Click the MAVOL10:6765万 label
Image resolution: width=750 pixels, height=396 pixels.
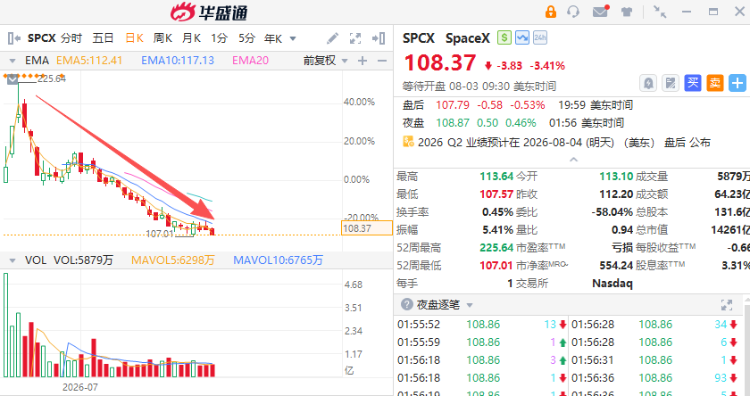point(278,260)
